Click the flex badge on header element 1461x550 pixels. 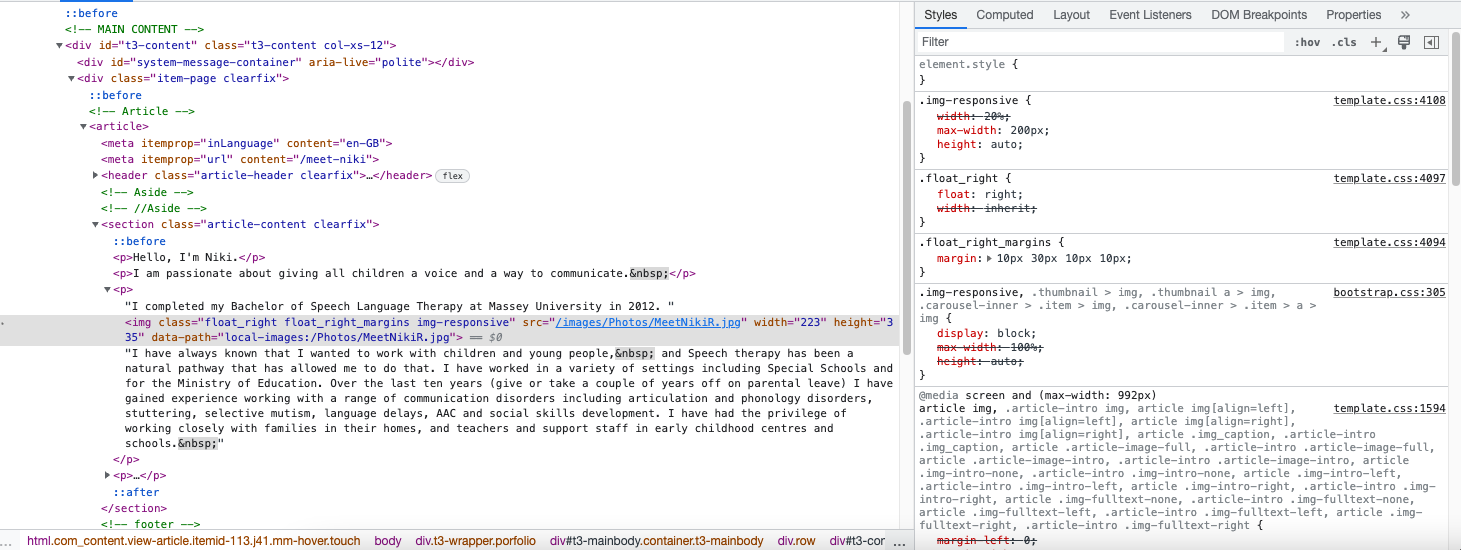[x=452, y=176]
